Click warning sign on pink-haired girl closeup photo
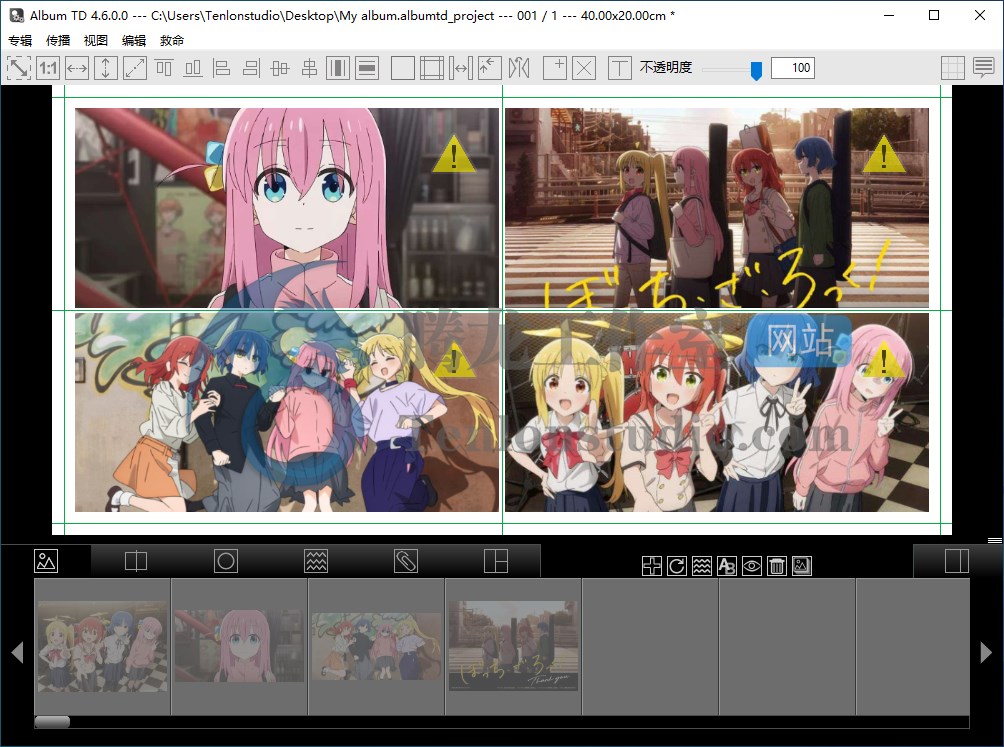The height and width of the screenshot is (747, 1004). click(x=454, y=154)
